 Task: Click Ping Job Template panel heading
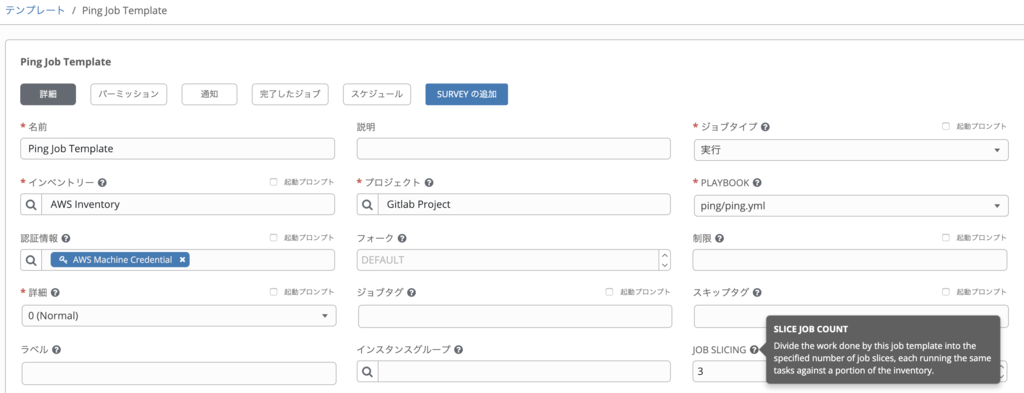coord(66,62)
